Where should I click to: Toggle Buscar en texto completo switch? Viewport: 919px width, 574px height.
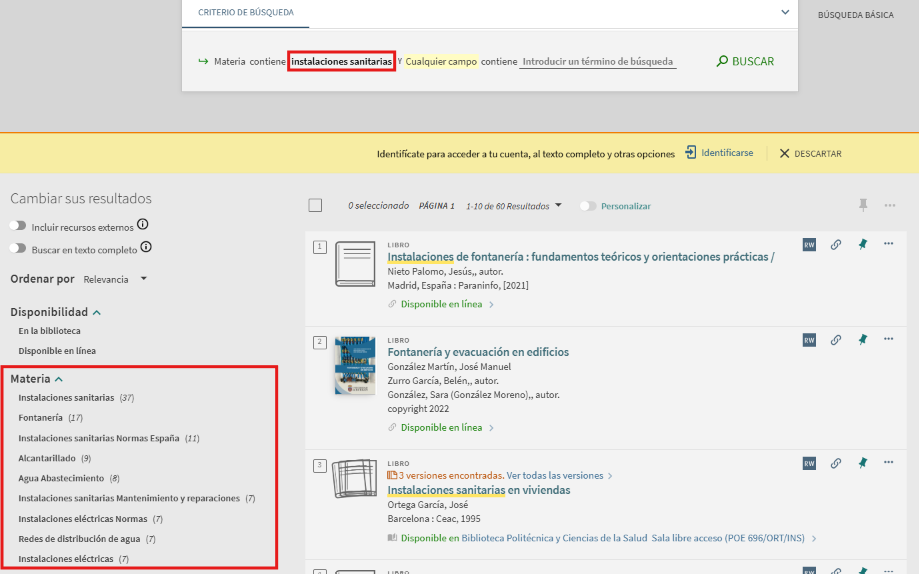[x=18, y=248]
